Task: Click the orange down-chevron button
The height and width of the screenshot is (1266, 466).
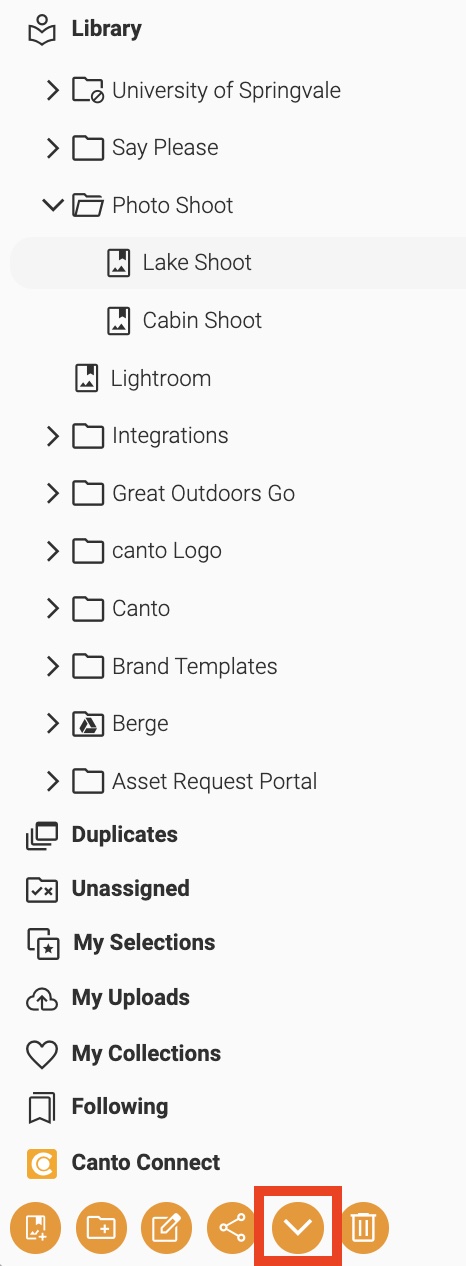Action: coord(298,1226)
